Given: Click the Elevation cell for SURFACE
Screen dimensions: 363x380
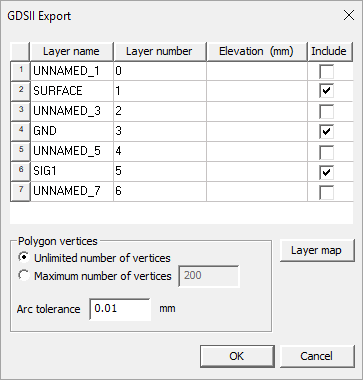Looking at the screenshot, I should [257, 91].
